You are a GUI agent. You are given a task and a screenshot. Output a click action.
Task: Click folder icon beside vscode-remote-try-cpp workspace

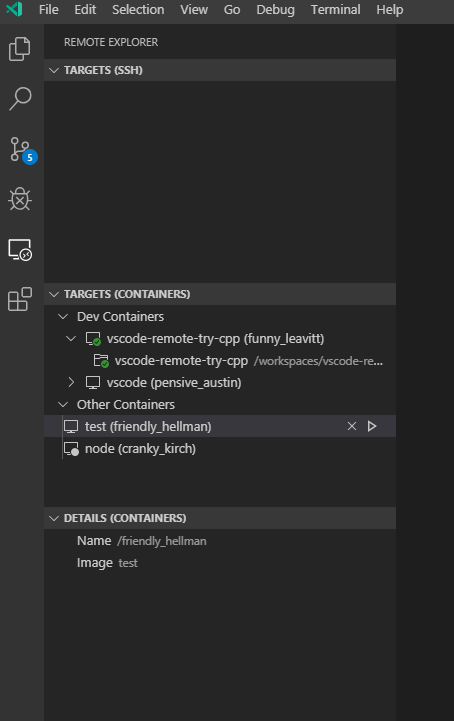101,360
